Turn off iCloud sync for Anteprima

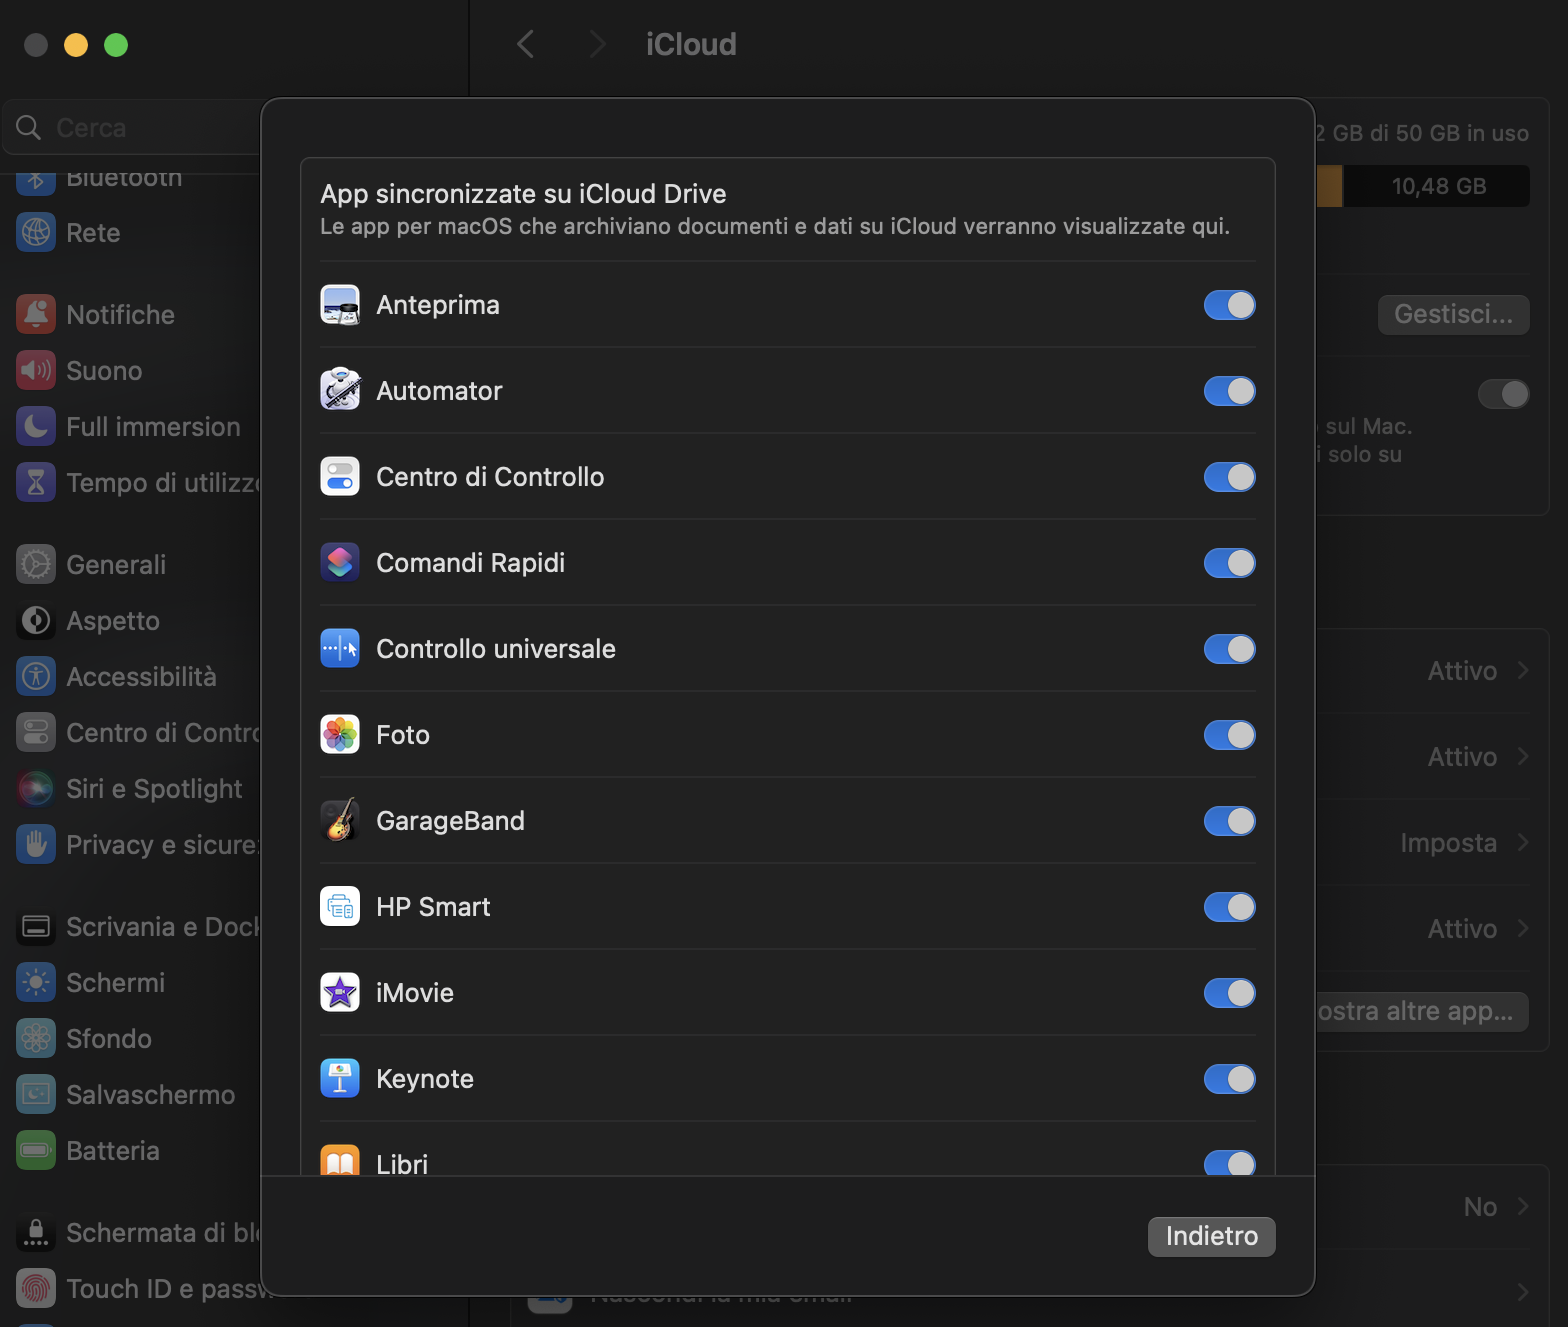[1229, 305]
